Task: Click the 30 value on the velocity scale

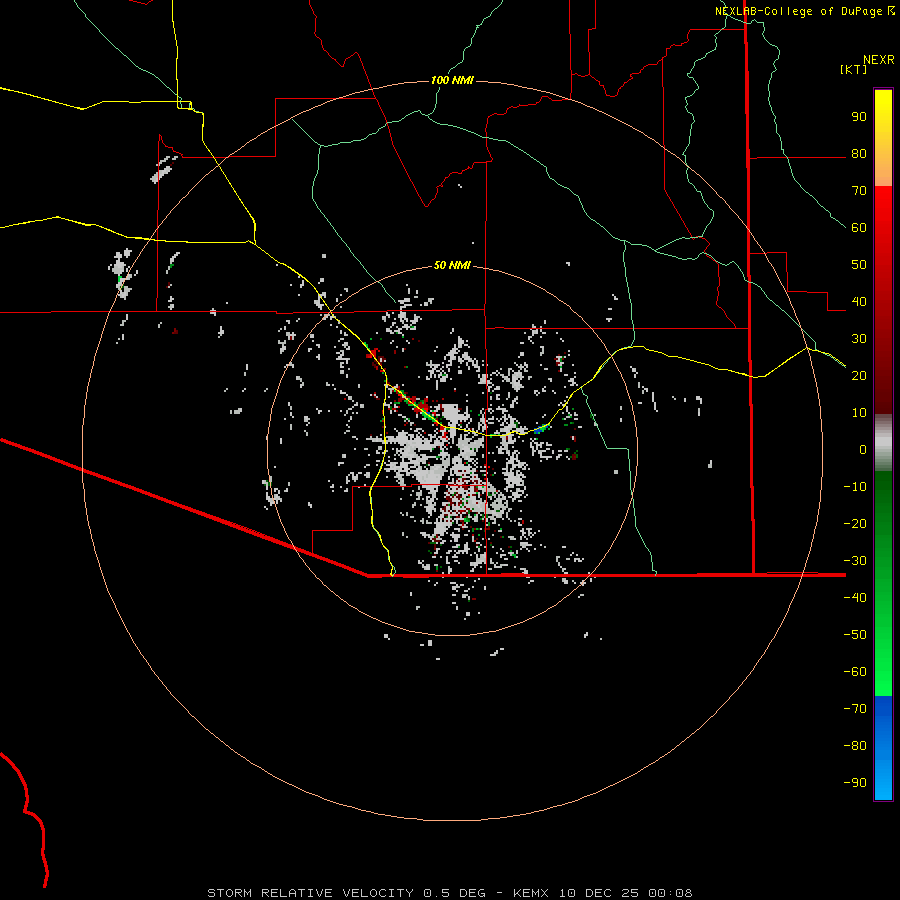Action: point(859,339)
